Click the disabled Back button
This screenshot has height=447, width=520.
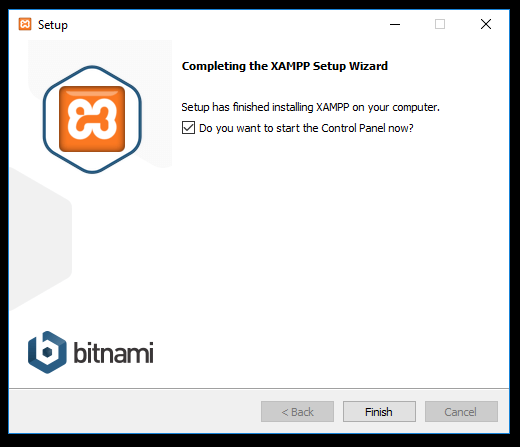tap(297, 412)
